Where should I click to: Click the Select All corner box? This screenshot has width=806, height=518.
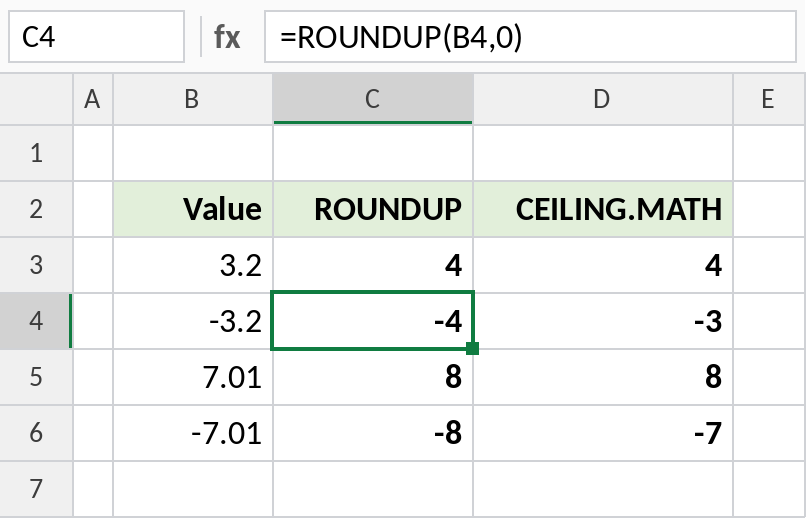[36, 99]
